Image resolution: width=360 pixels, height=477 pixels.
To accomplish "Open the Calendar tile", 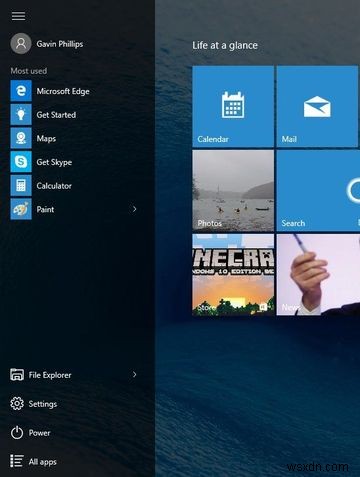I will click(x=233, y=106).
